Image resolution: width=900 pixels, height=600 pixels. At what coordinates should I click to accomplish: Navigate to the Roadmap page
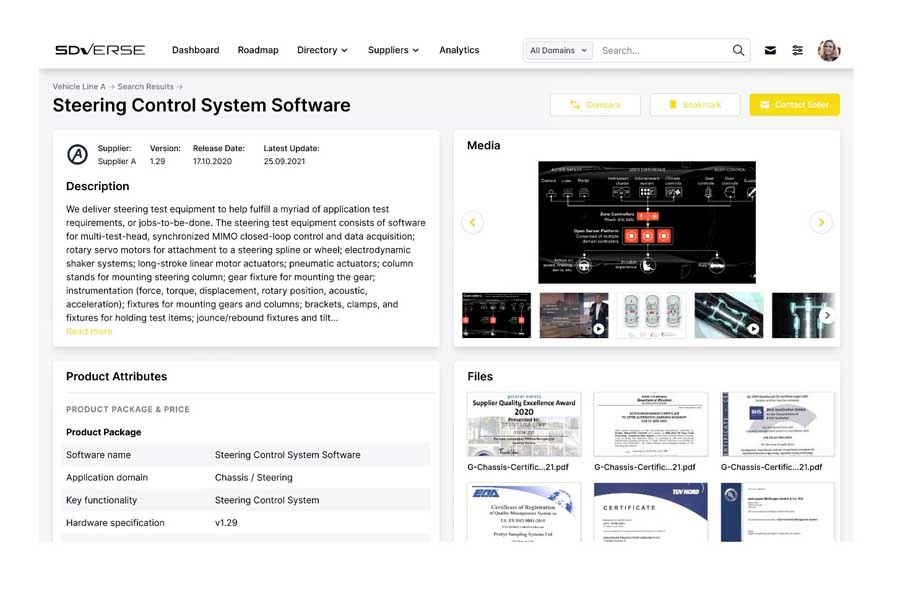(x=258, y=50)
